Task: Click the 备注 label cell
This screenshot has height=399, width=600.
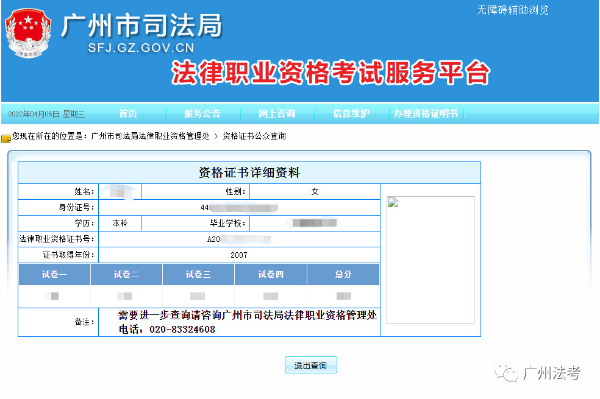Action: [58, 322]
